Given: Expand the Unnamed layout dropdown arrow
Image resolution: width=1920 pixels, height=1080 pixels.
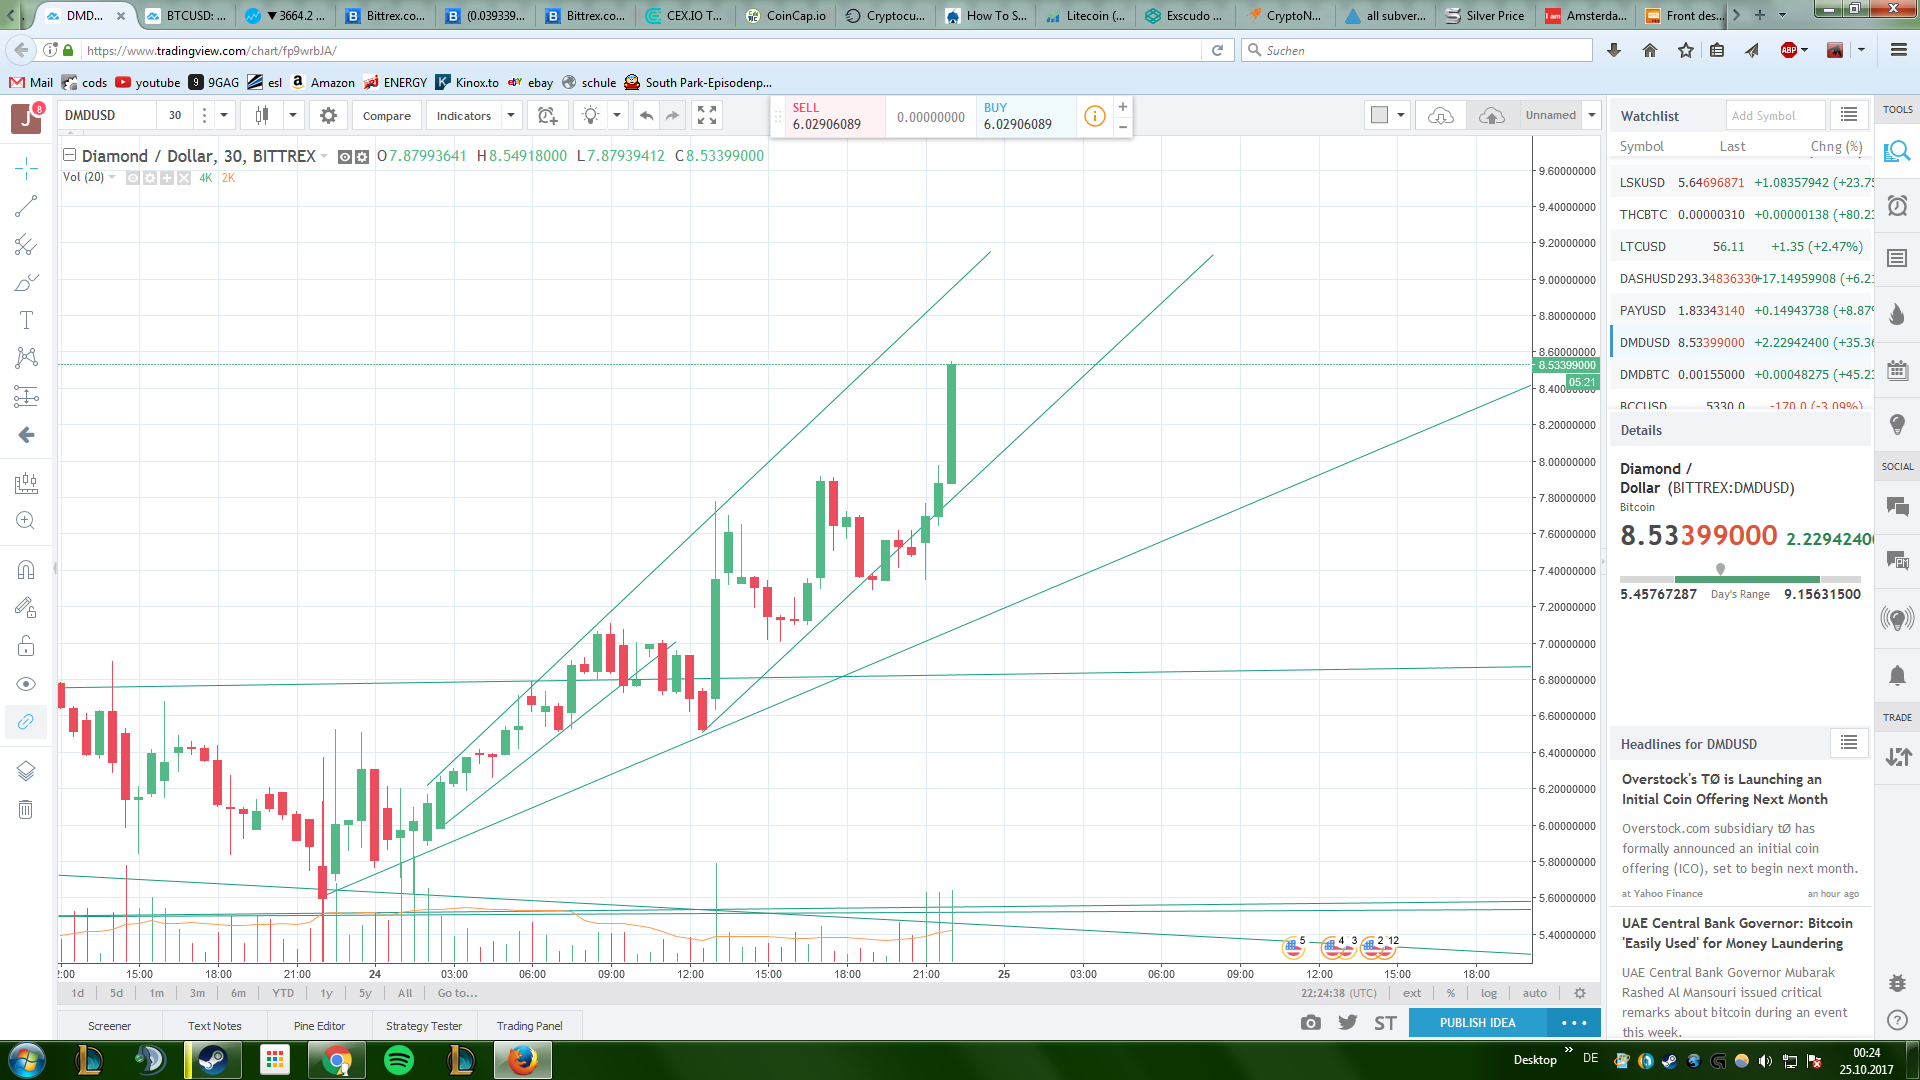Looking at the screenshot, I should [1592, 116].
